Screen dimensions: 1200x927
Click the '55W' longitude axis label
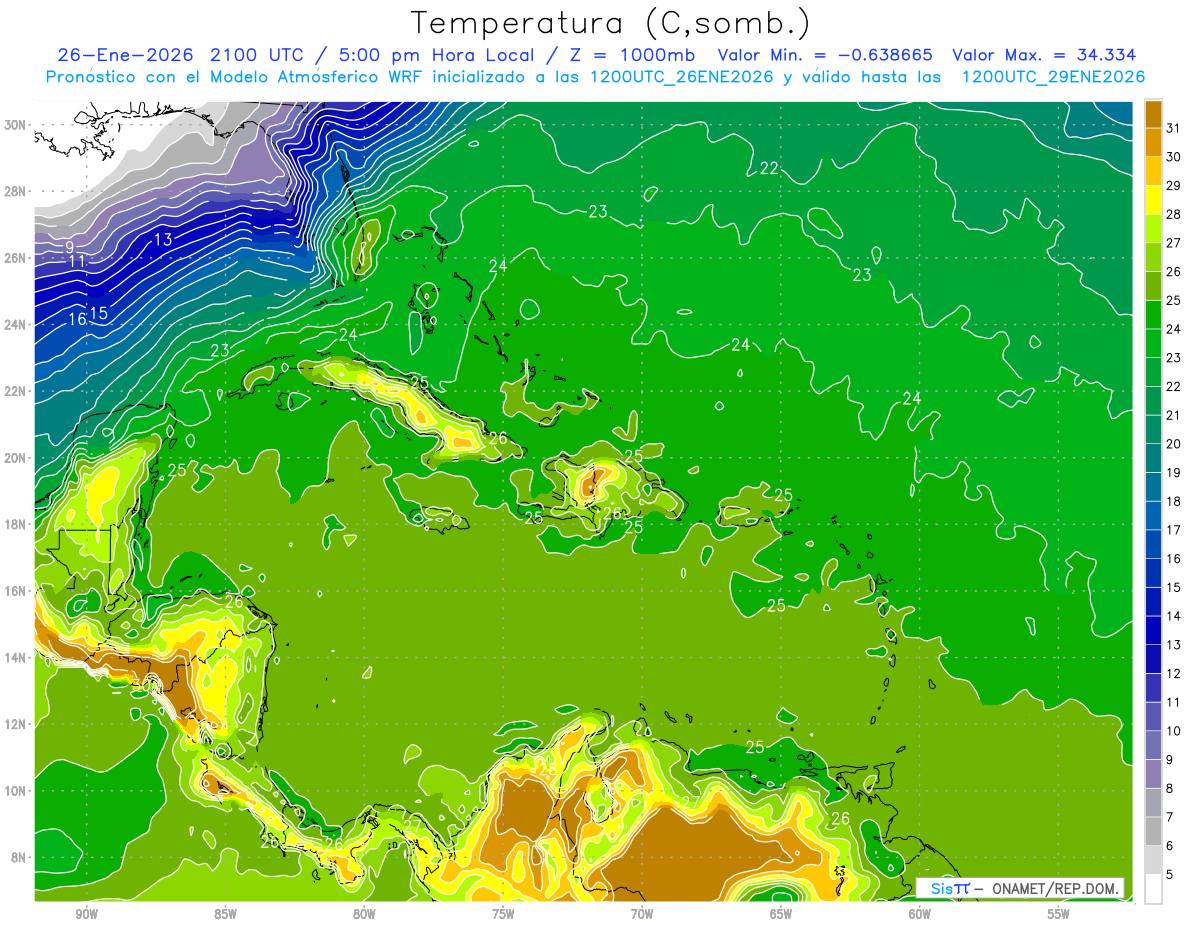tap(1058, 914)
